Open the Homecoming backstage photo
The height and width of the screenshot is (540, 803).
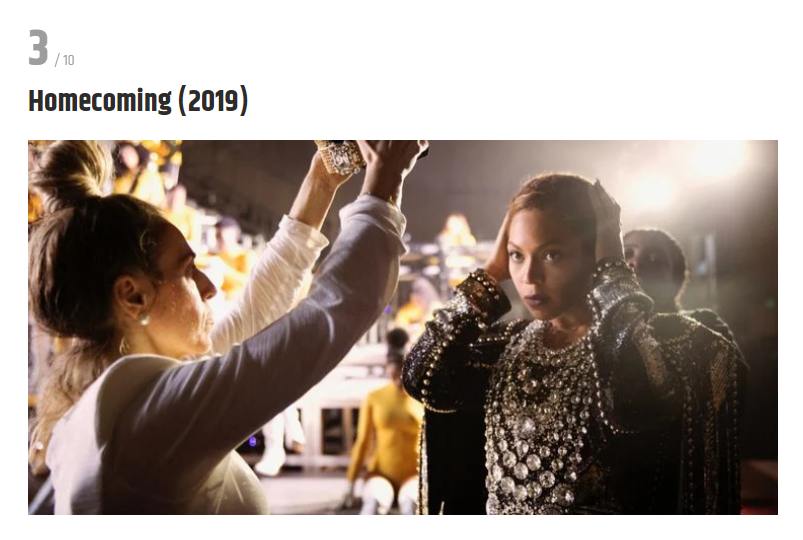tap(403, 327)
